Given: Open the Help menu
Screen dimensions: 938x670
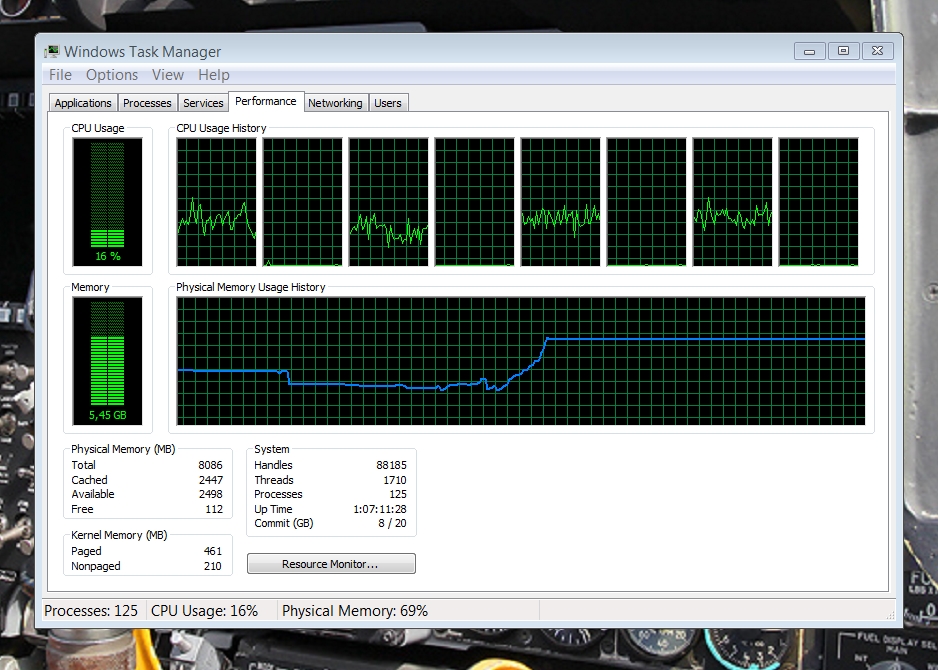Looking at the screenshot, I should point(214,75).
